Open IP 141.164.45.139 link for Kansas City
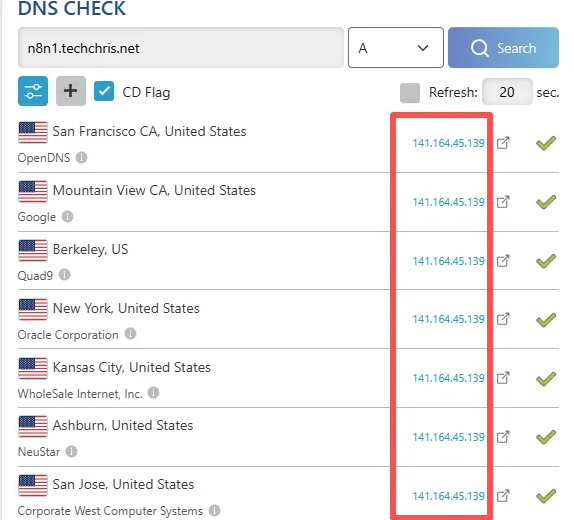 pyautogui.click(x=448, y=378)
